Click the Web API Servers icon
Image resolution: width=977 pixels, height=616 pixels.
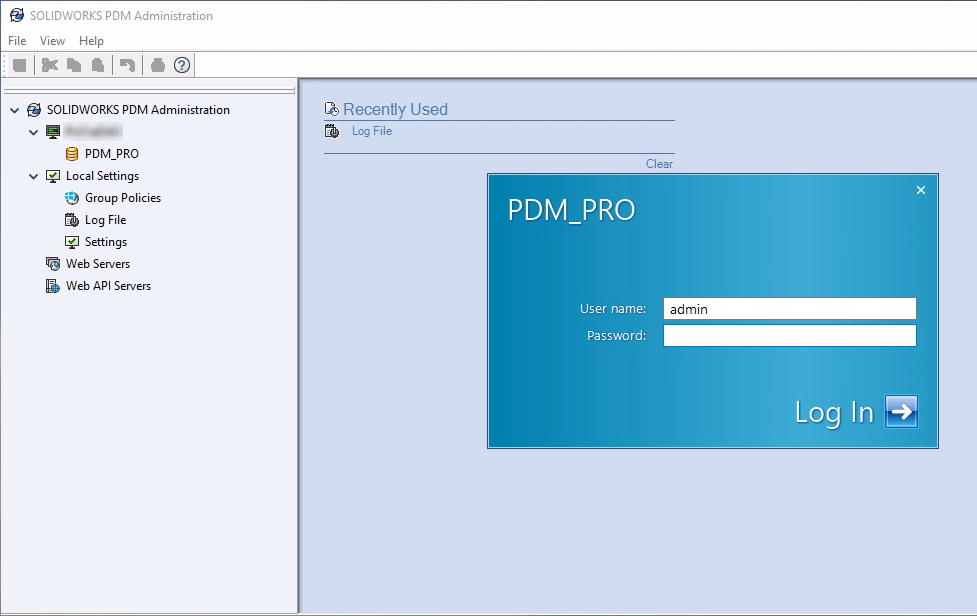click(53, 286)
